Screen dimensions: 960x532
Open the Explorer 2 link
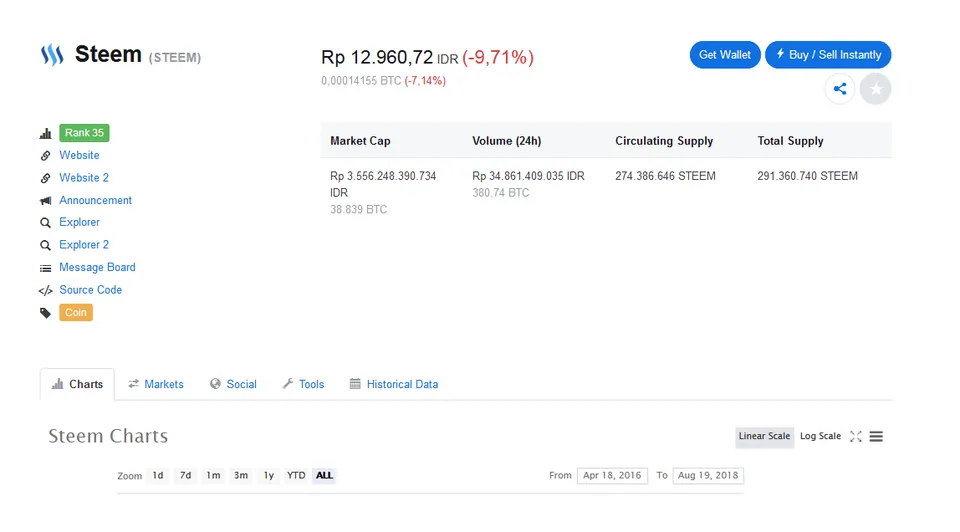point(84,245)
